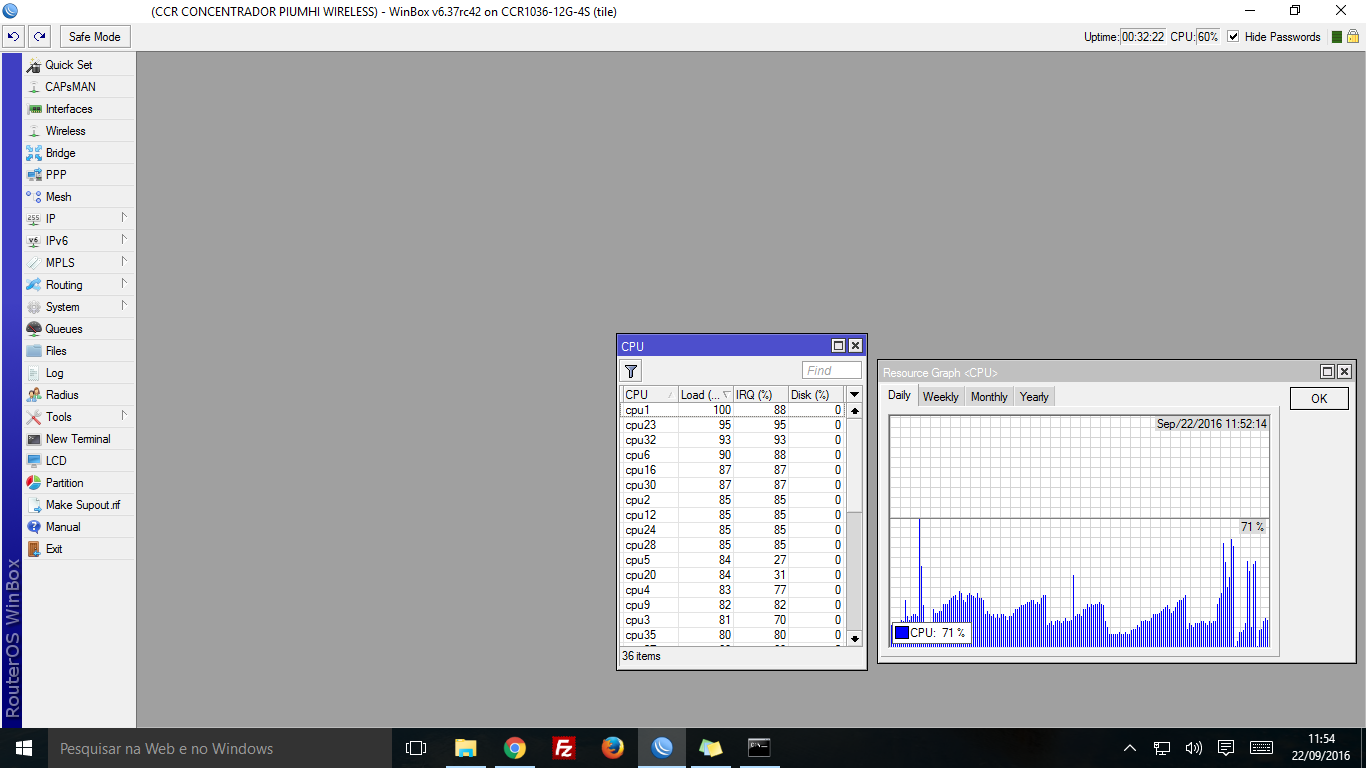Show hidden system tray icons
Image resolution: width=1366 pixels, height=768 pixels.
[1130, 748]
